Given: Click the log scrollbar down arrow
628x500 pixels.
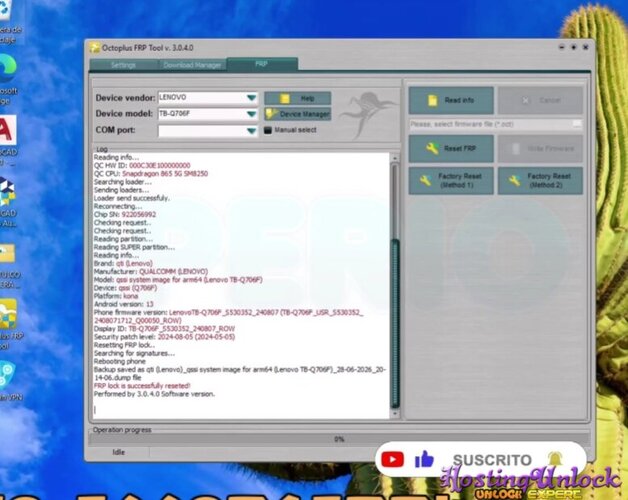Looking at the screenshot, I should (x=395, y=413).
